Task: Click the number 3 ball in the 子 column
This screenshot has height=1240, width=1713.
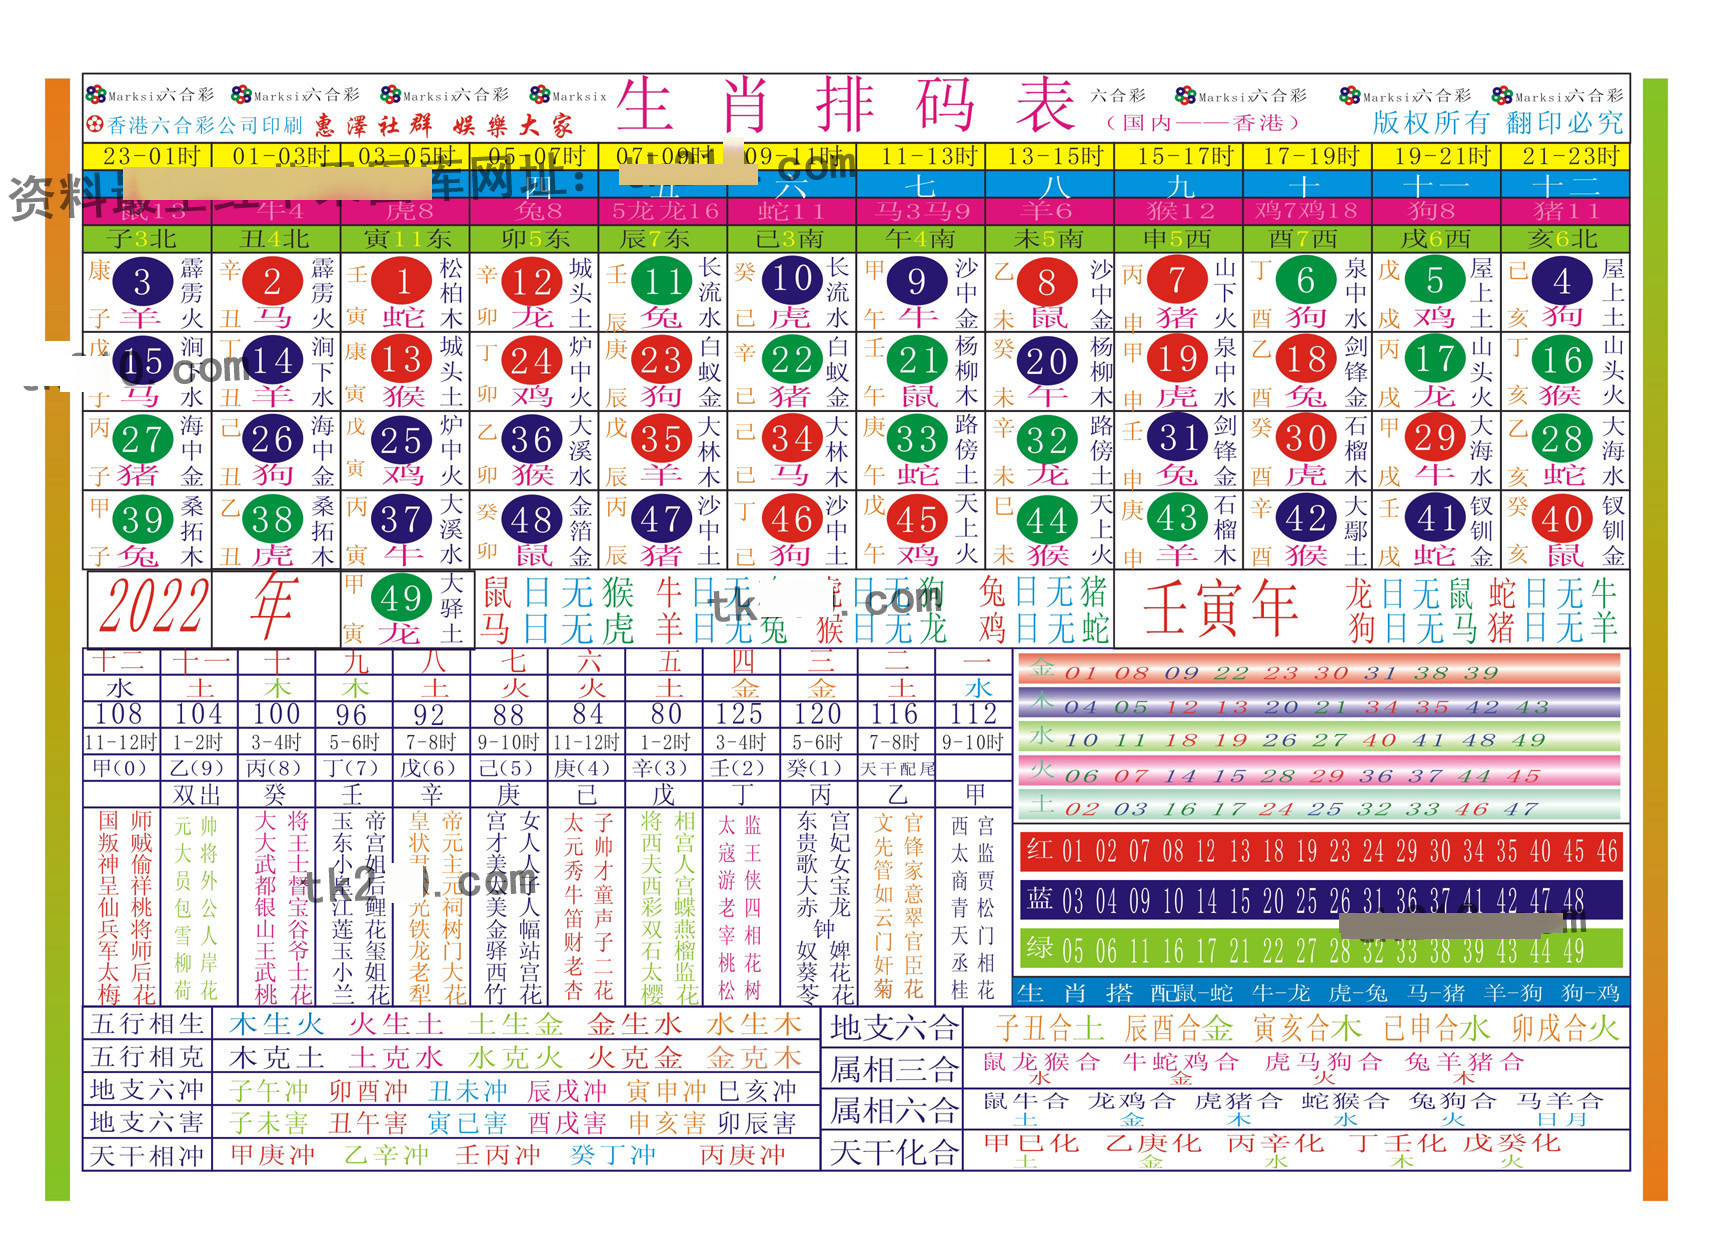Action: pos(142,281)
